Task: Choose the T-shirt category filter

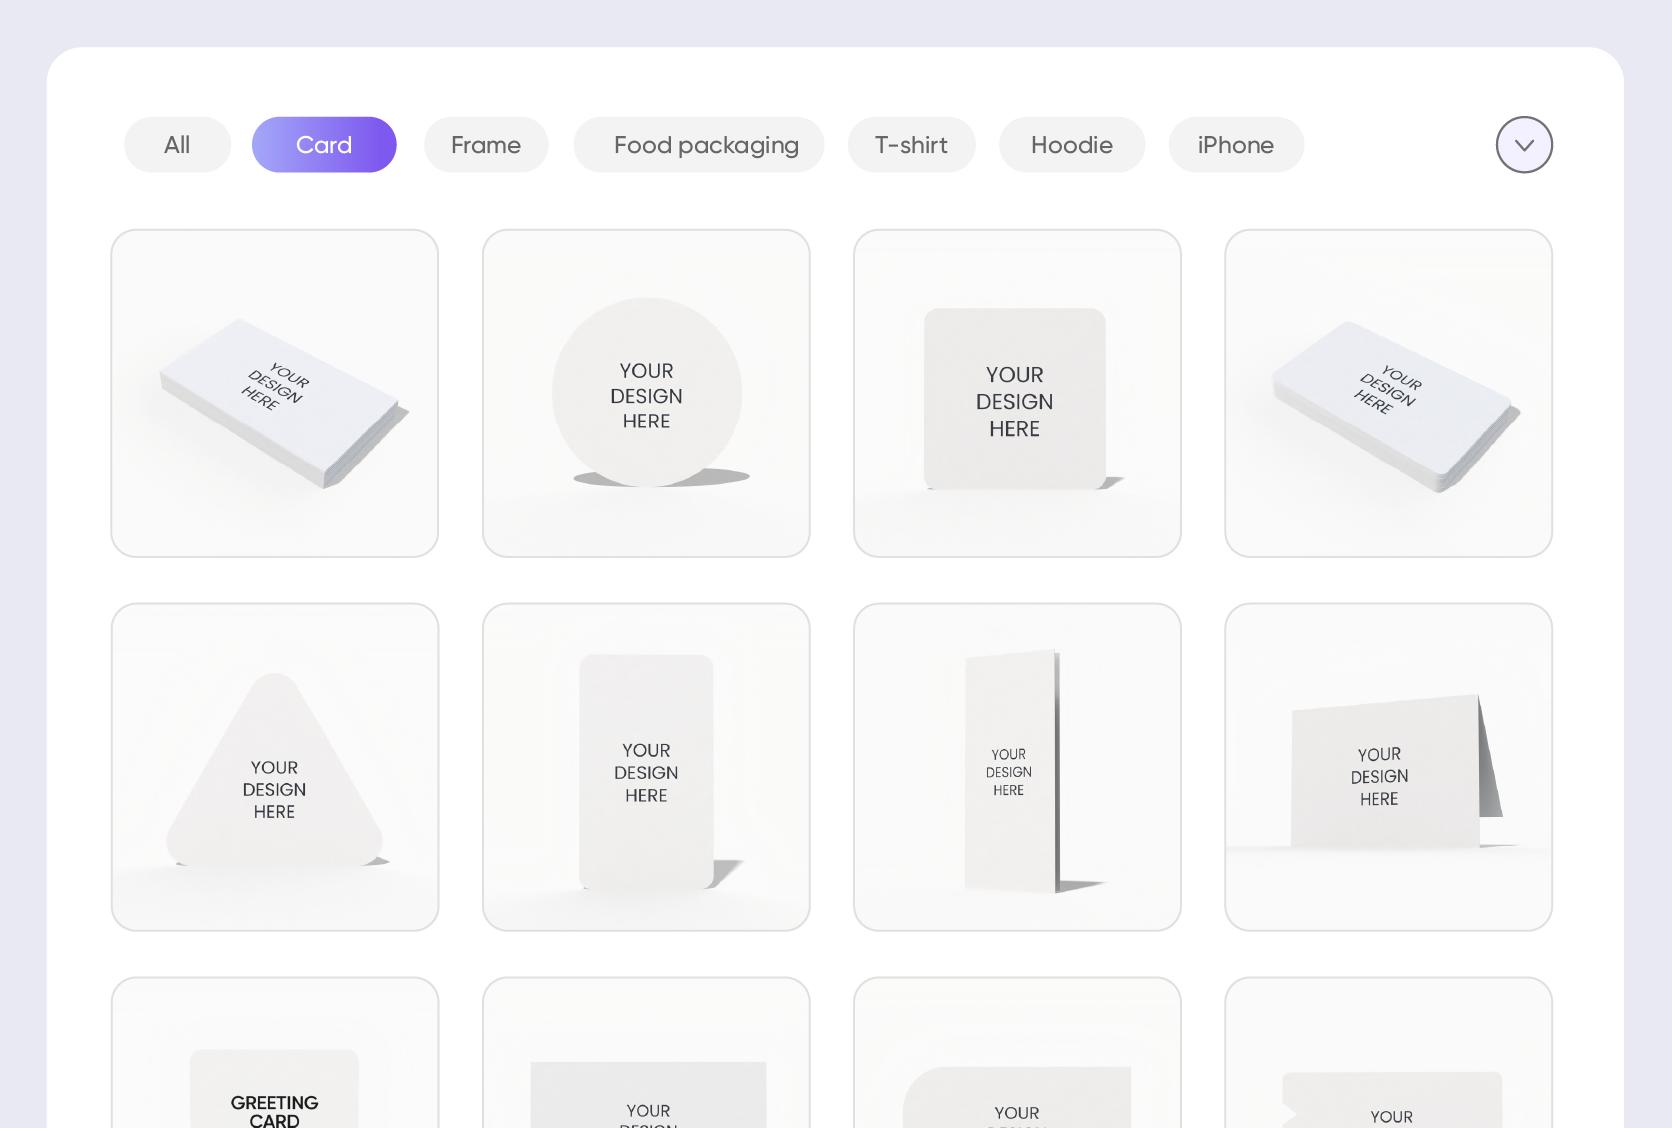Action: point(911,145)
